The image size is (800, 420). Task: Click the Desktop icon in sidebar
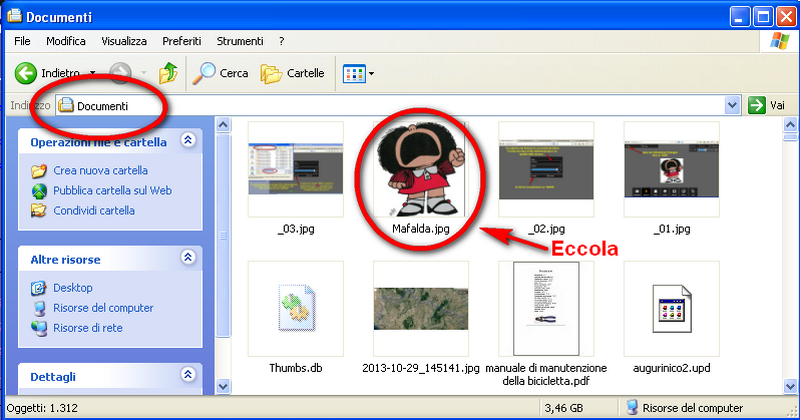click(39, 288)
